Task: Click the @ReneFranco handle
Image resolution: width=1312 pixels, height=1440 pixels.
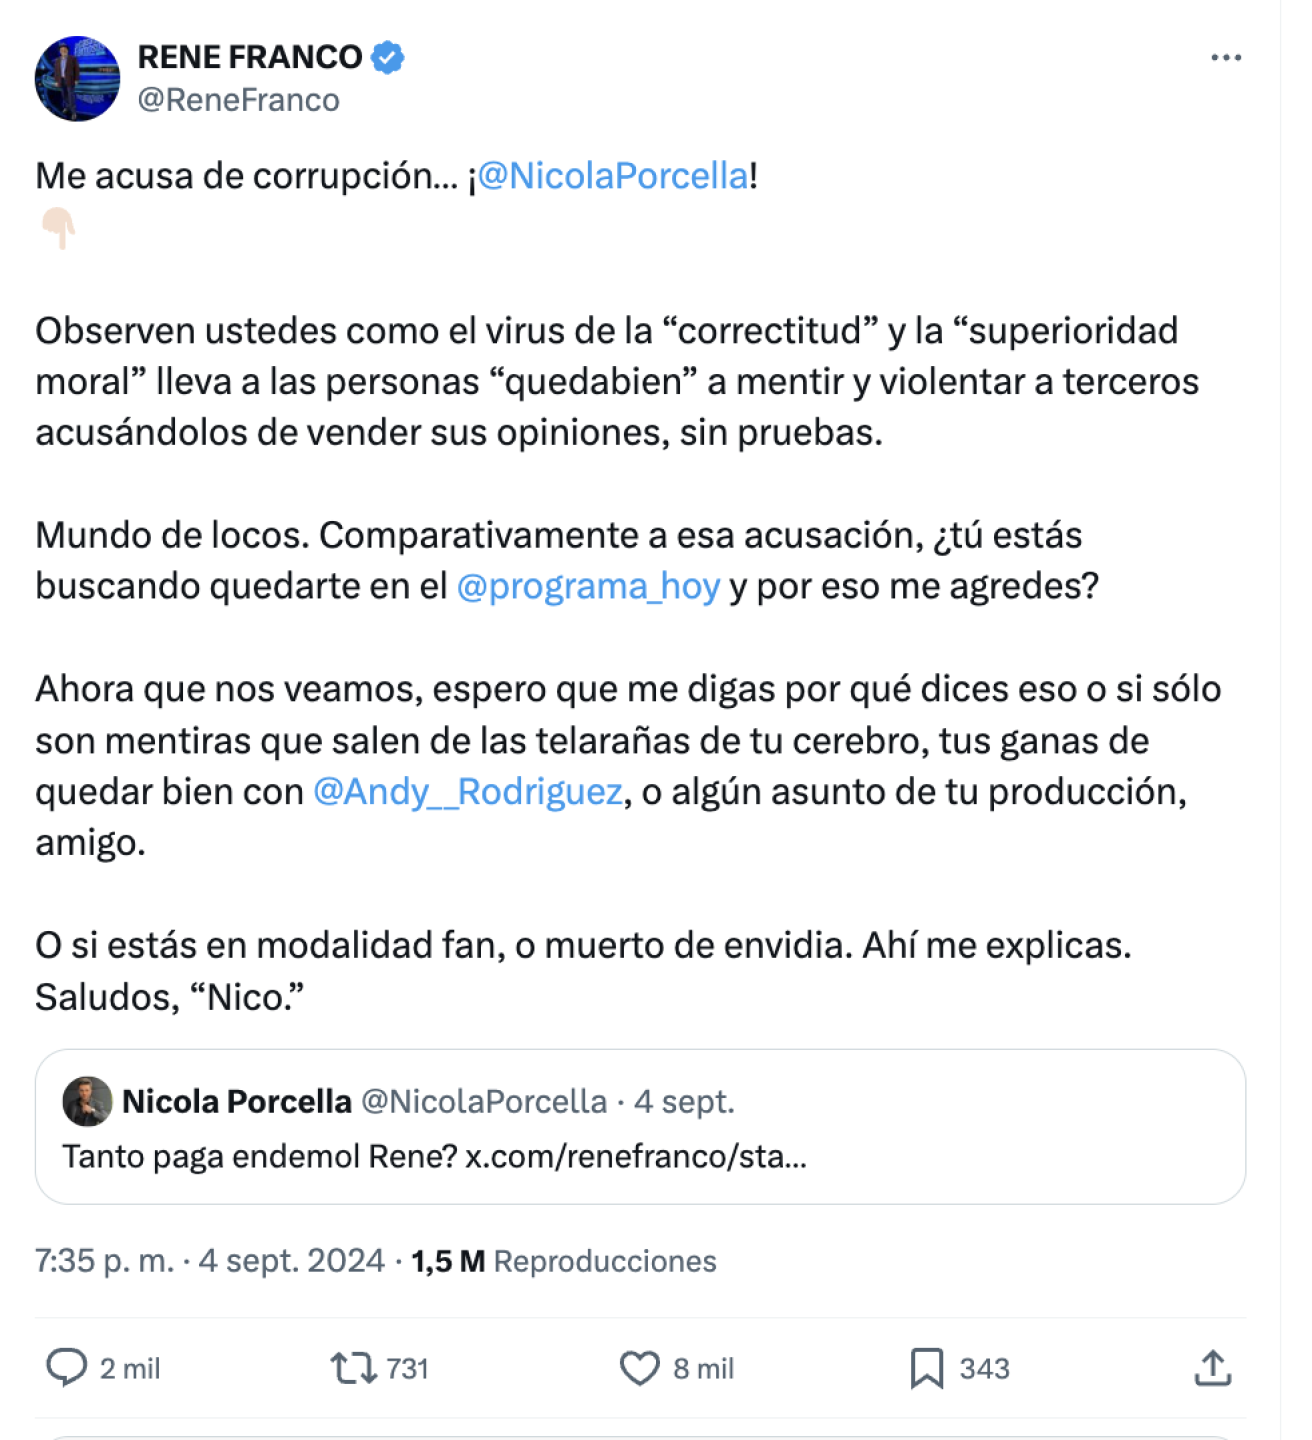Action: pos(238,100)
